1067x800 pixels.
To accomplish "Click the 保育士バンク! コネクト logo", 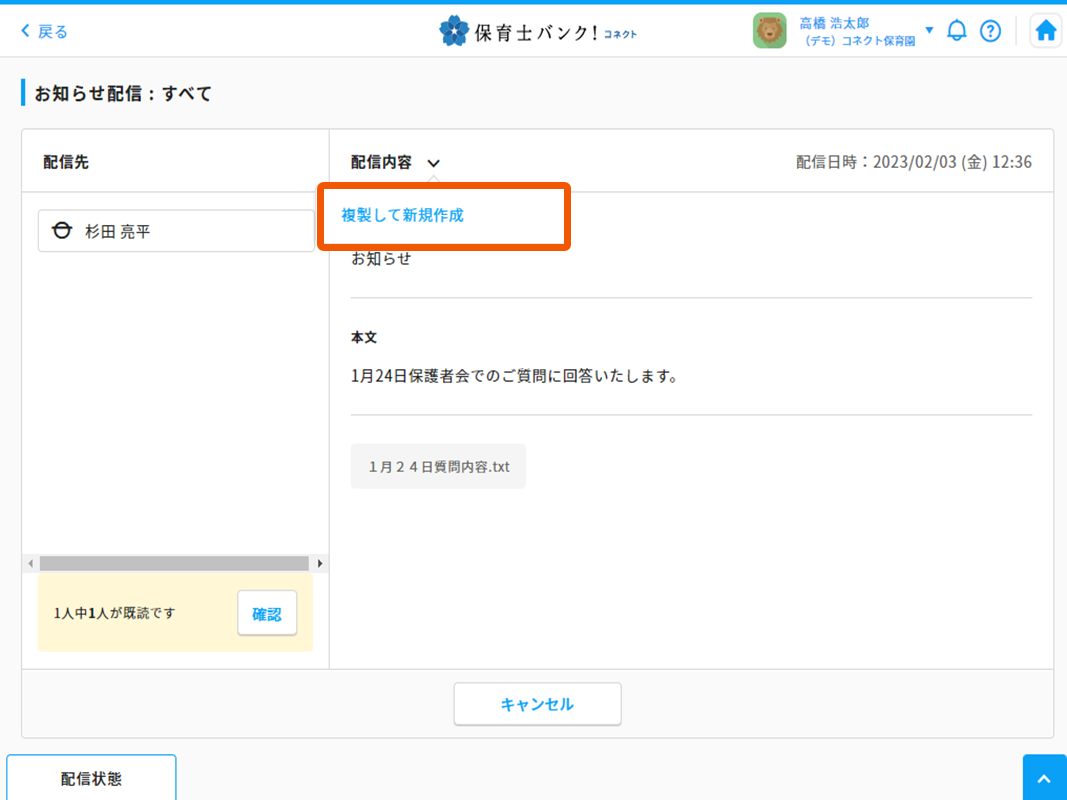I will point(538,31).
